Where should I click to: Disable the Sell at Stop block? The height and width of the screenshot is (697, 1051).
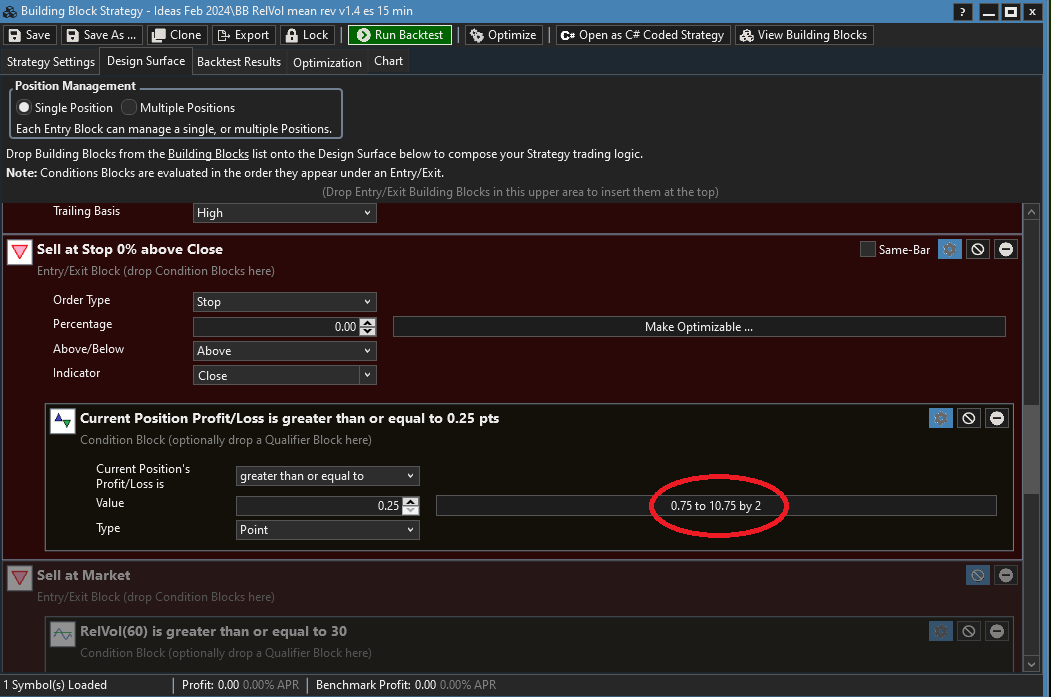point(978,249)
